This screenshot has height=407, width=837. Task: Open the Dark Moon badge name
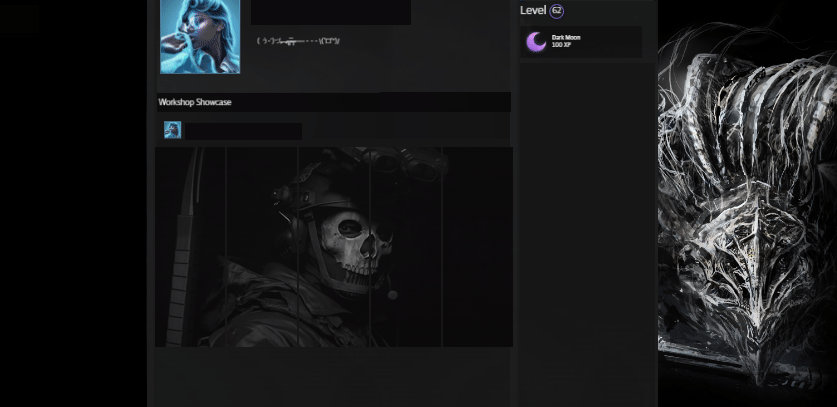click(566, 37)
